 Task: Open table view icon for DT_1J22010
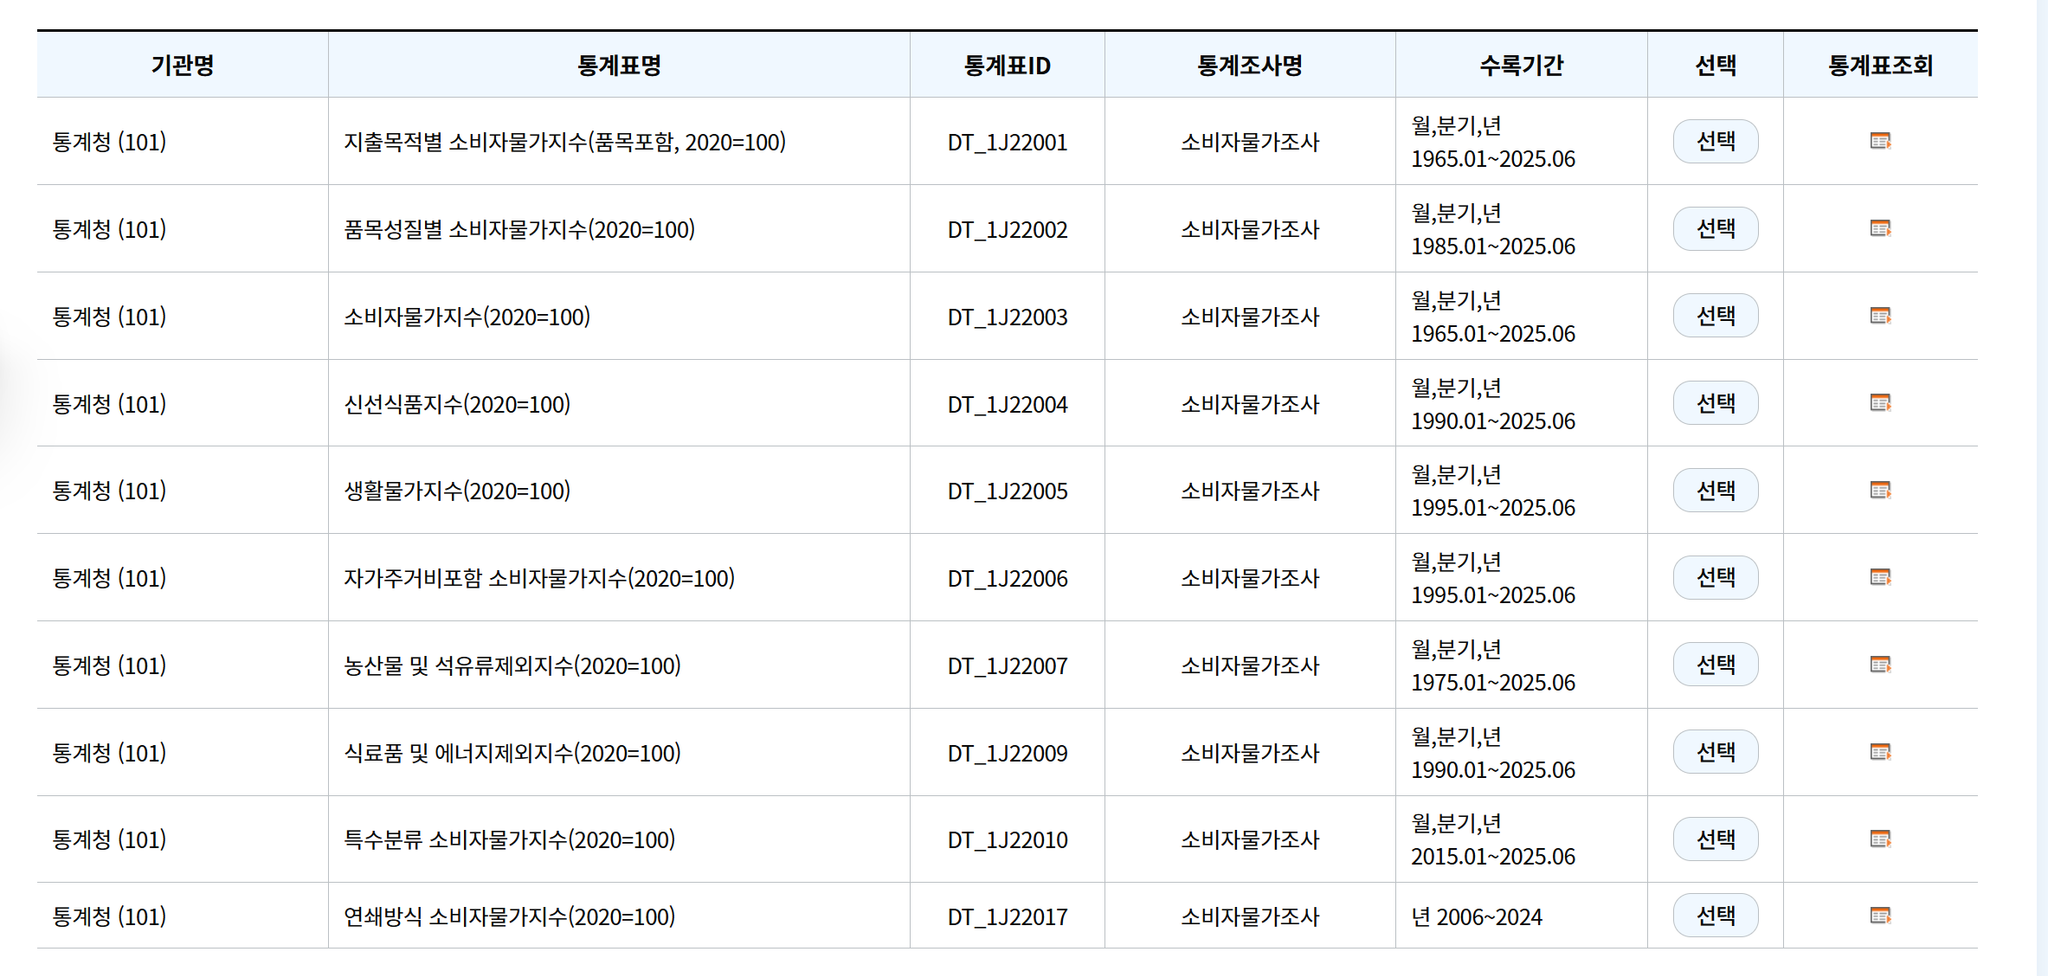(x=1880, y=839)
